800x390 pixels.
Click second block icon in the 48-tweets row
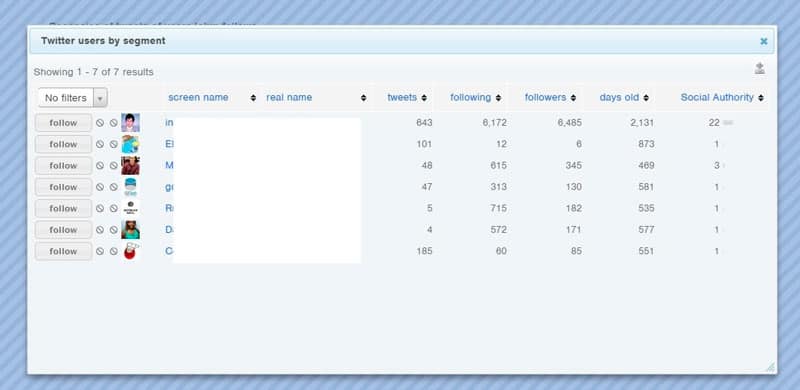coord(113,166)
